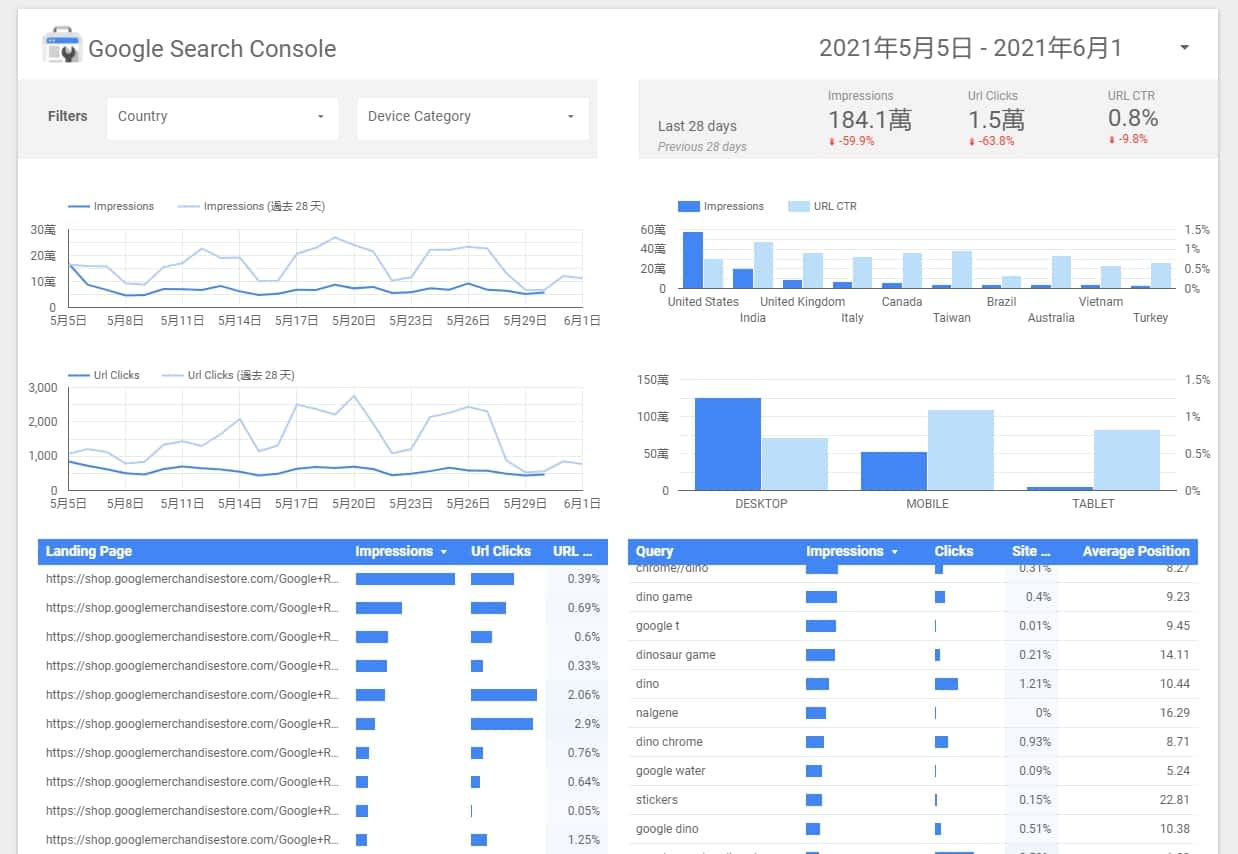Select the URL CTR 0.8% scorecard
Viewport: 1238px width, 854px height.
tap(1133, 119)
